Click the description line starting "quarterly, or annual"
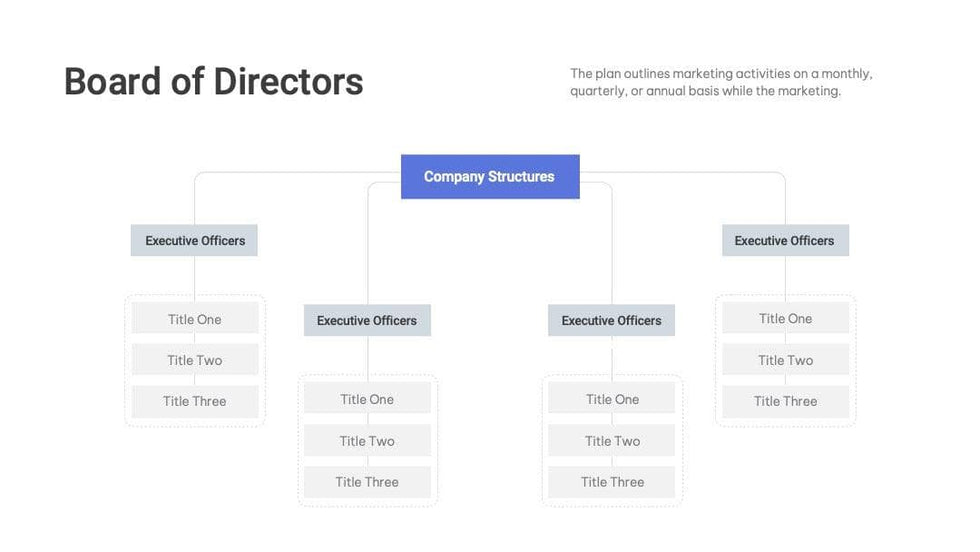 pos(705,91)
